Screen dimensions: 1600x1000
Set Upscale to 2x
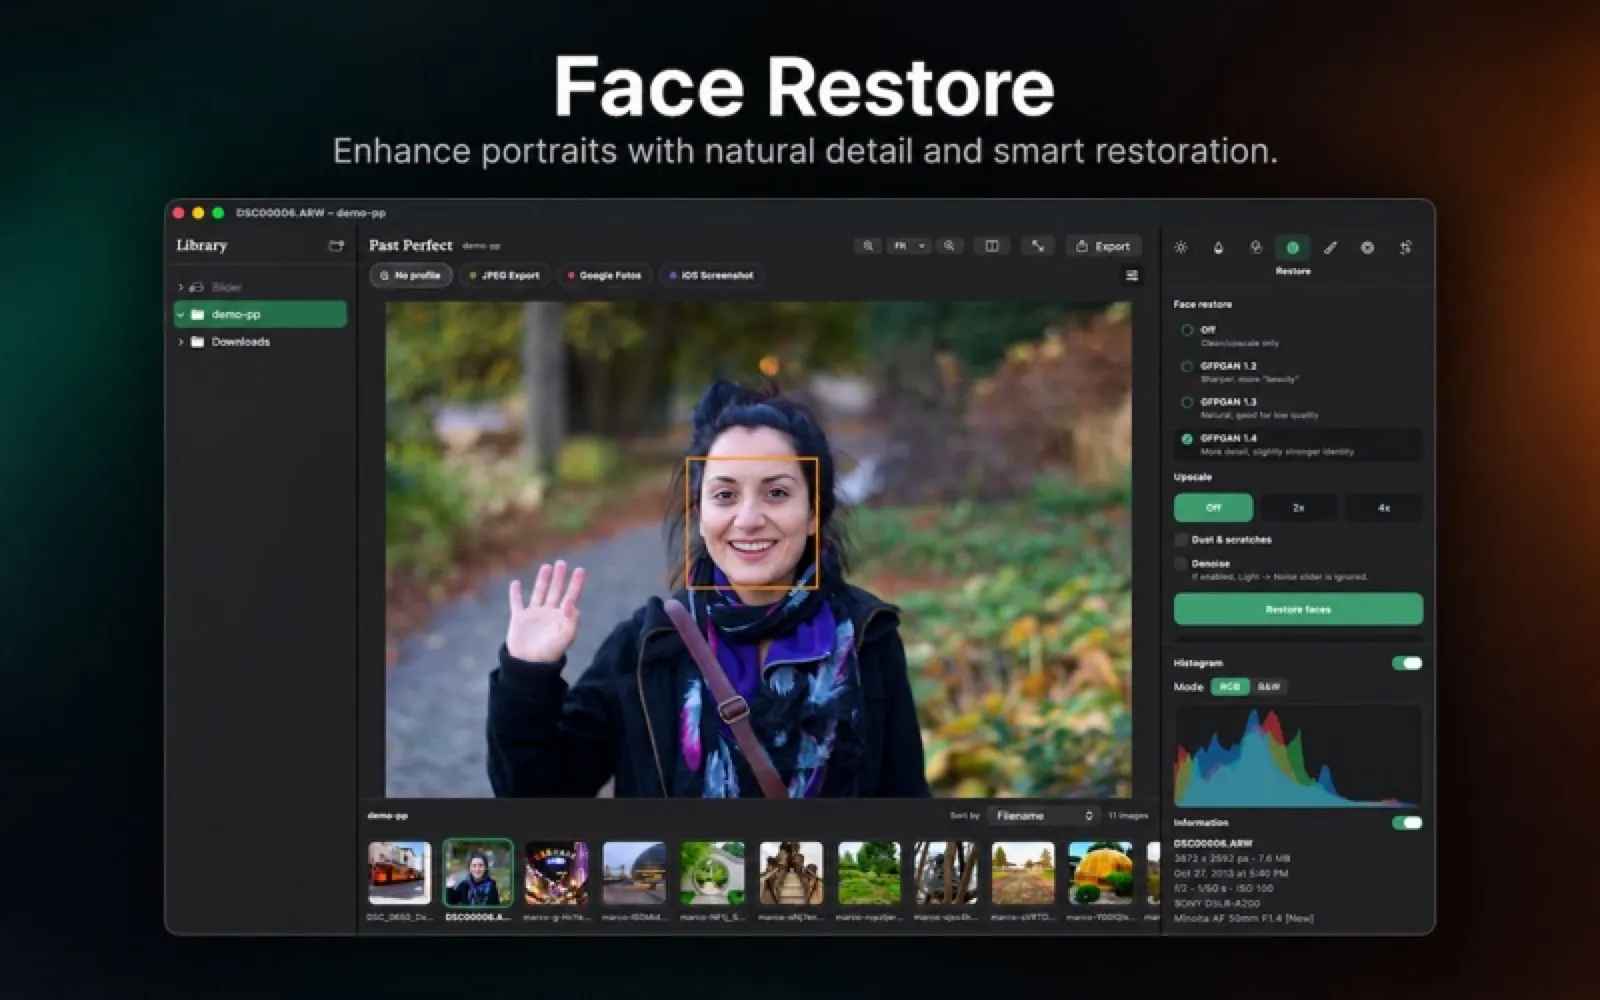[x=1298, y=508]
